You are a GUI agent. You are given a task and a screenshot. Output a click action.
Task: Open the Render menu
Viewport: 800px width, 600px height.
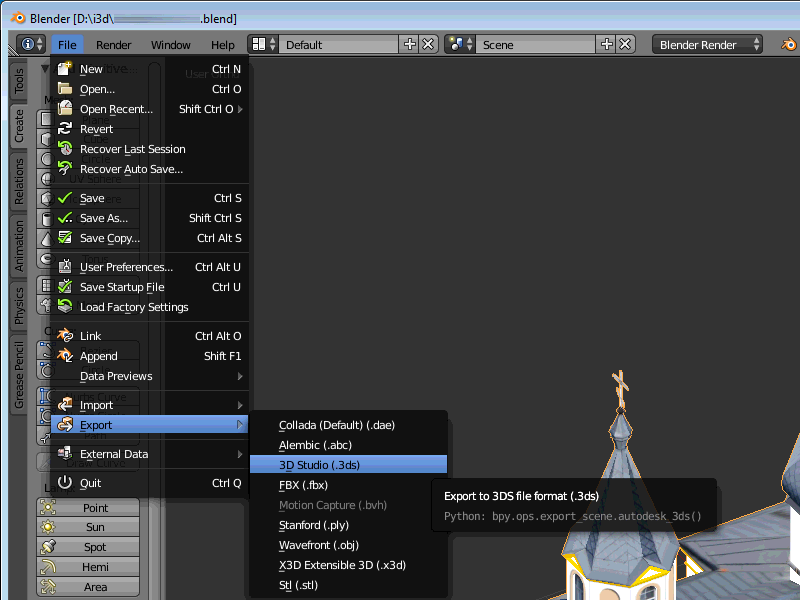tap(113, 45)
